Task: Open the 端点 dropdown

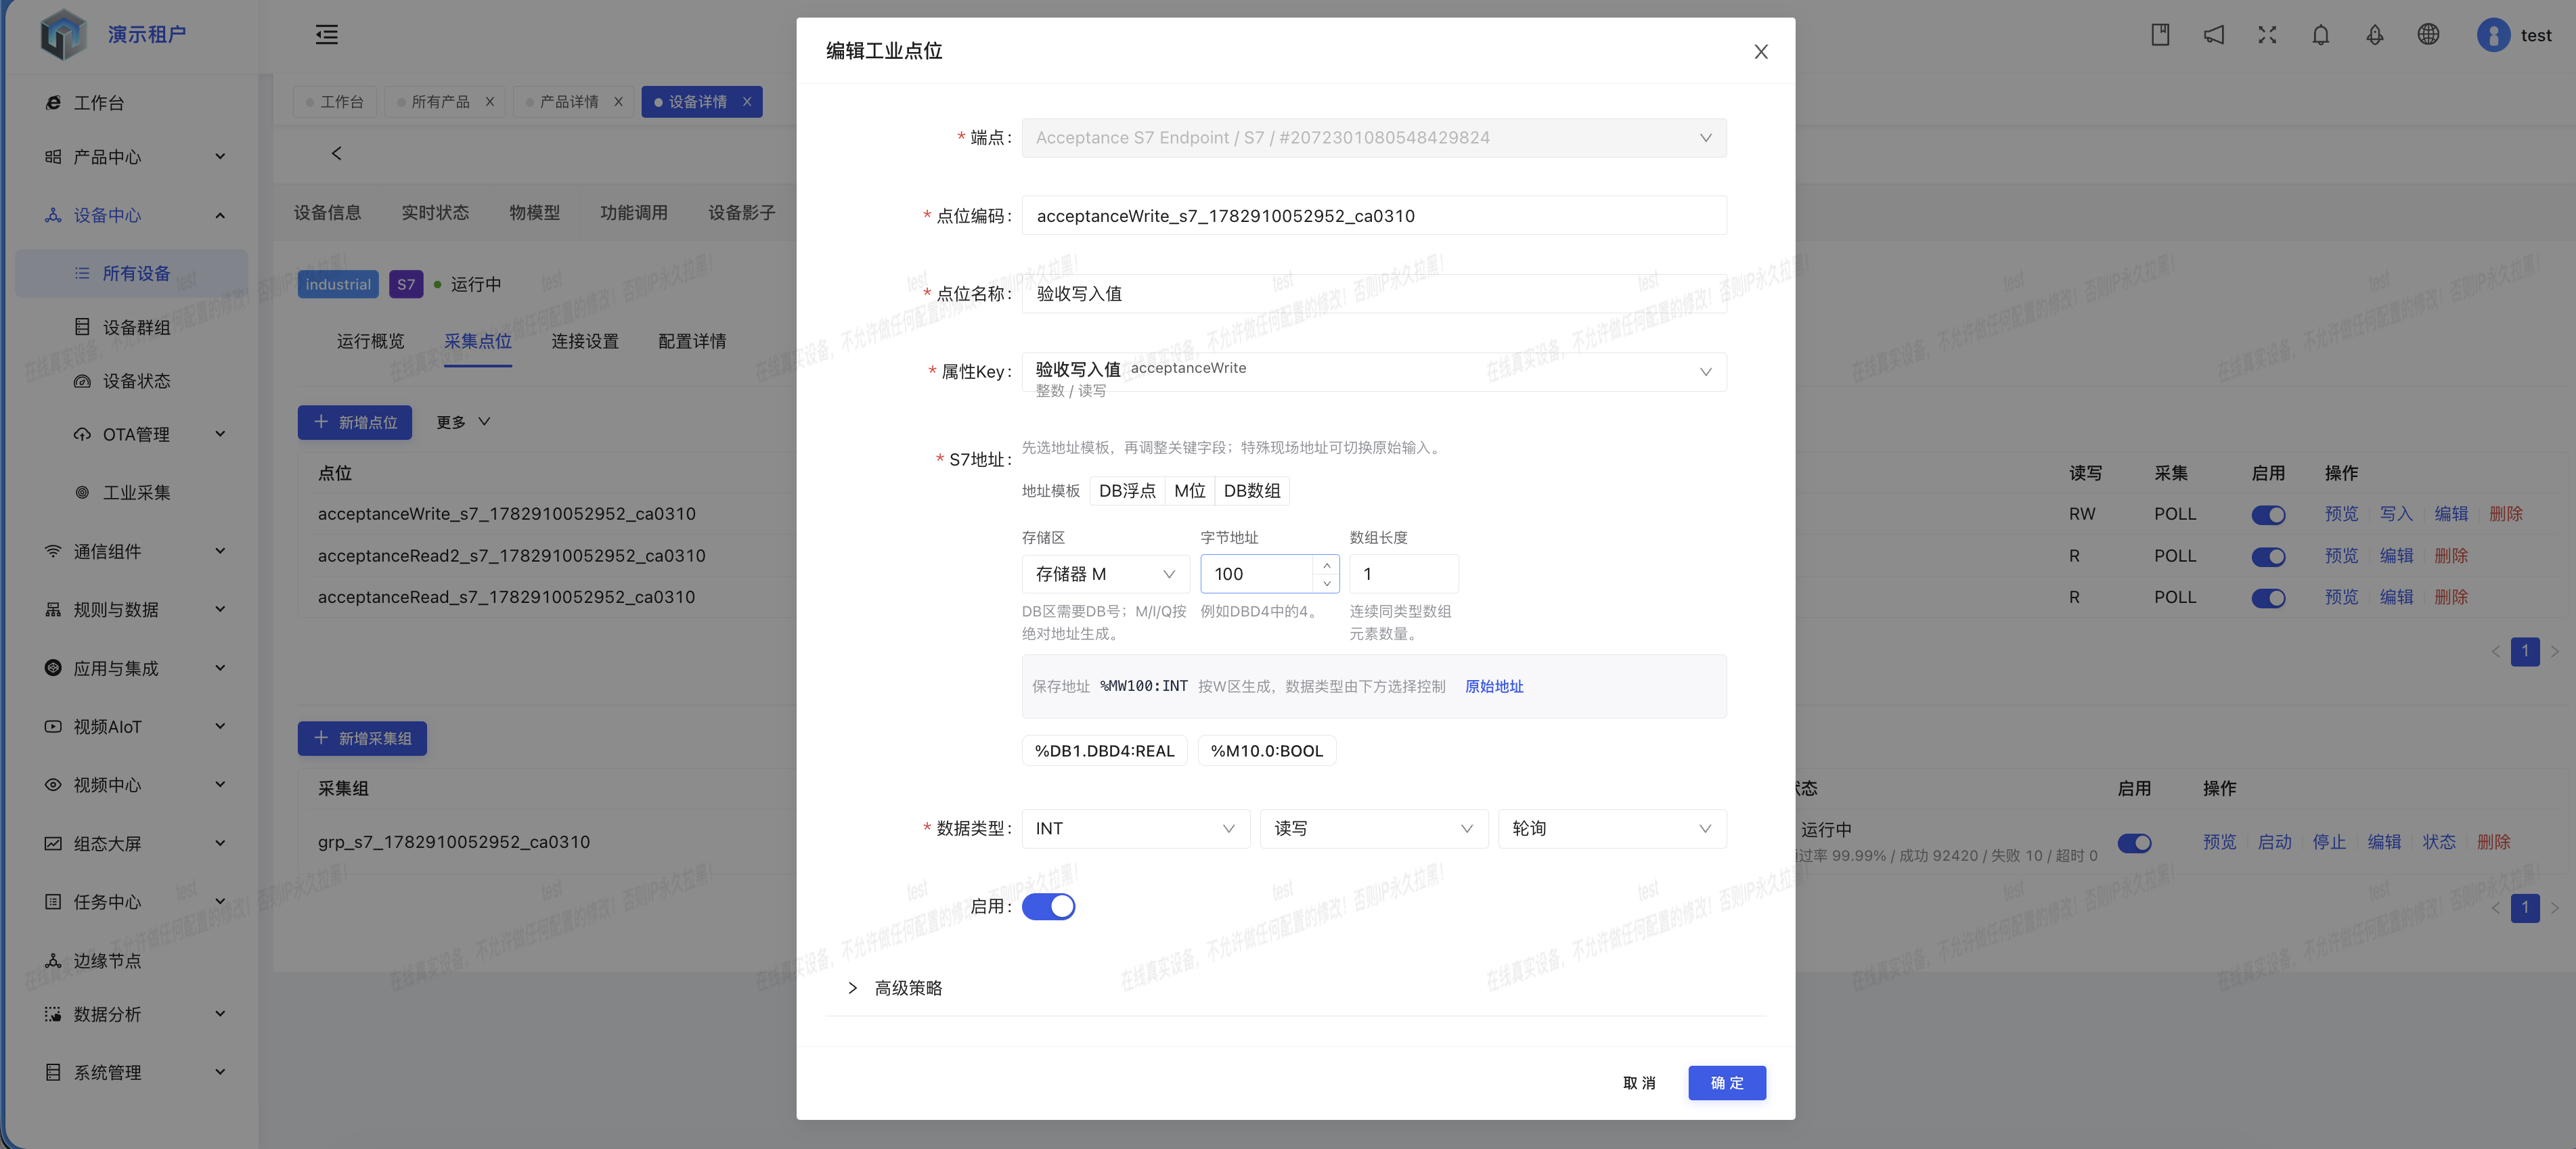Action: click(x=1374, y=138)
